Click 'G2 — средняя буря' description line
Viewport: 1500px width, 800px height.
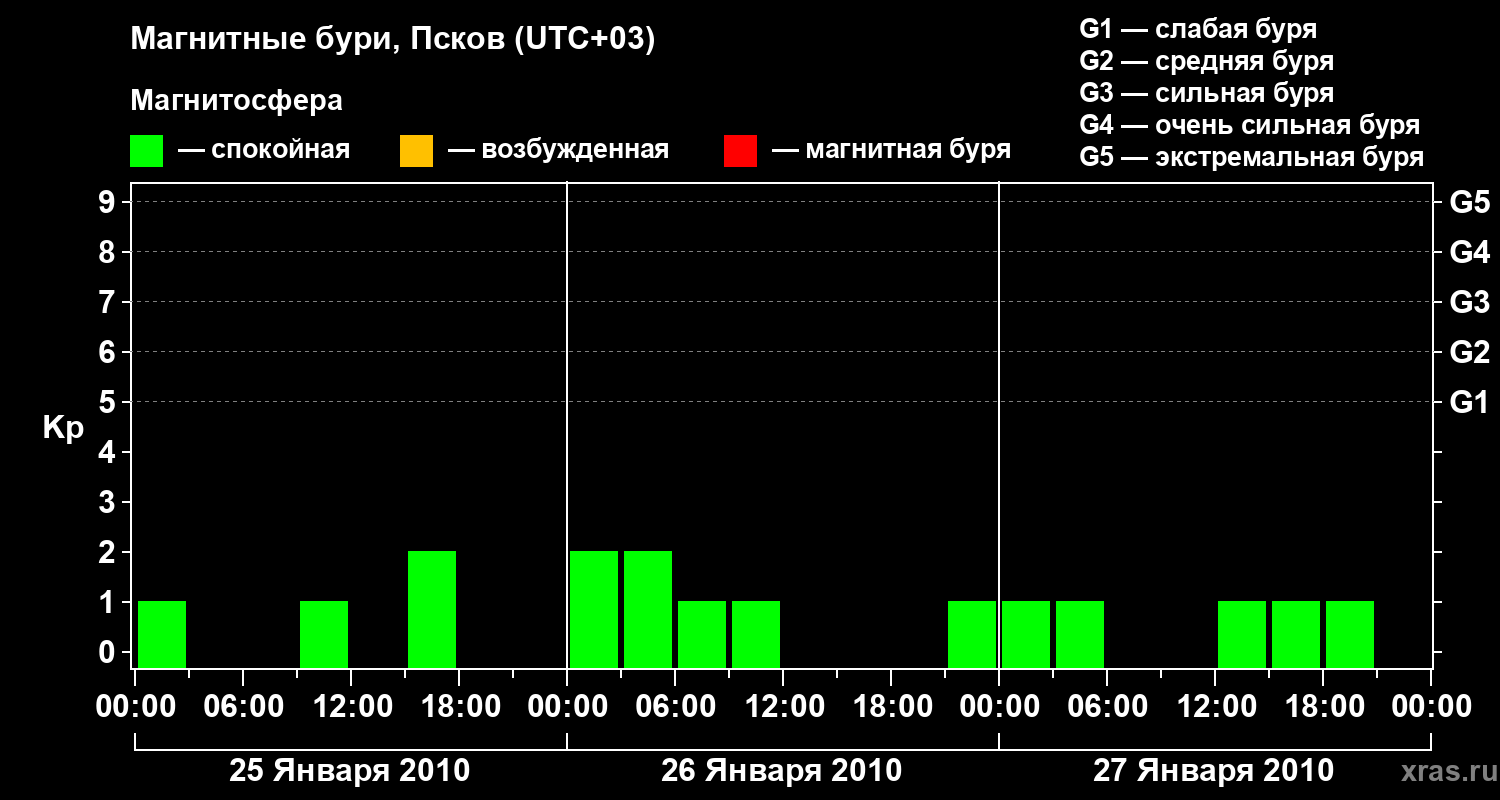click(1206, 61)
